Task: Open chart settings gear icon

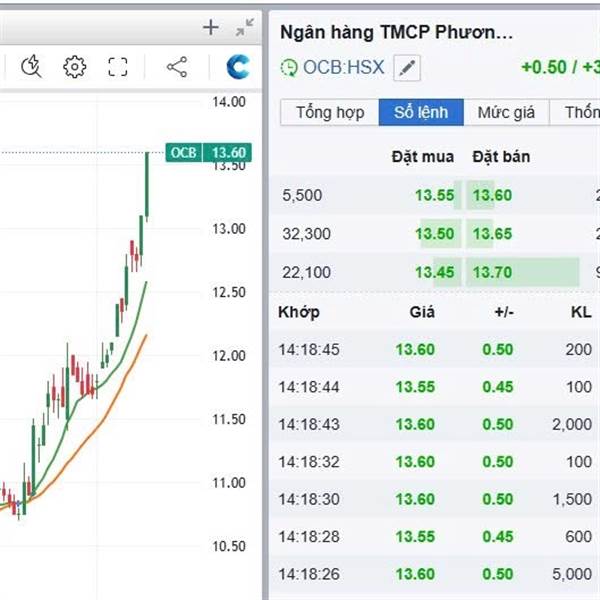Action: click(x=74, y=67)
